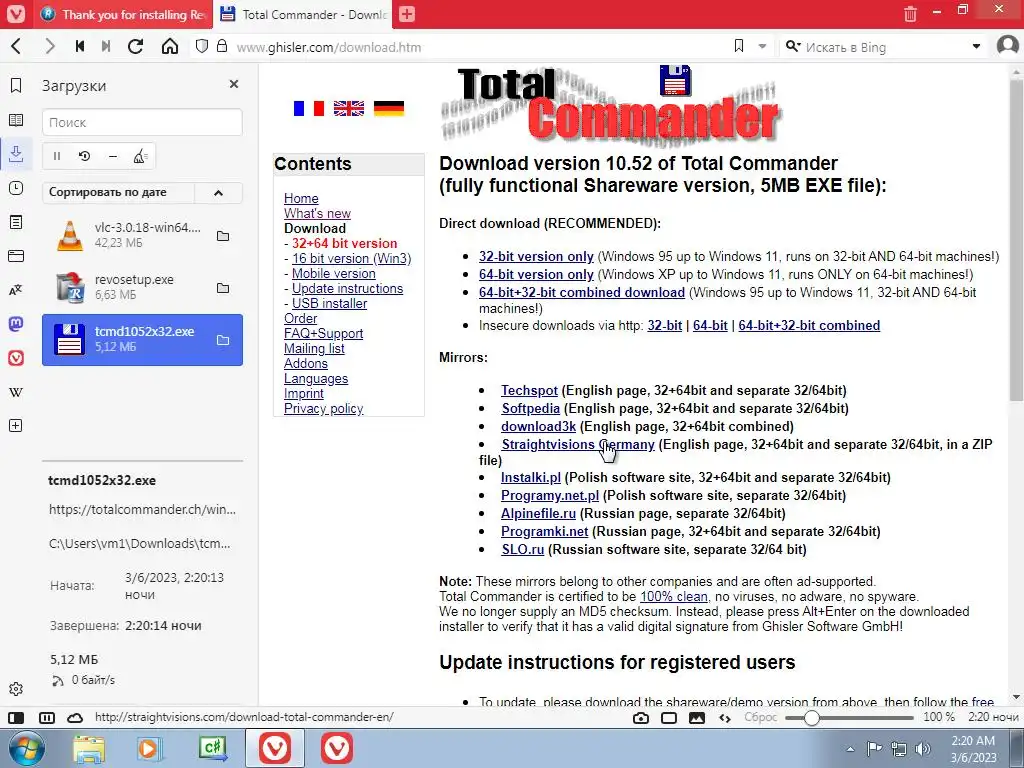Open the Vivaldi menu logo button
Screen dimensions: 1024x768
click(x=16, y=14)
